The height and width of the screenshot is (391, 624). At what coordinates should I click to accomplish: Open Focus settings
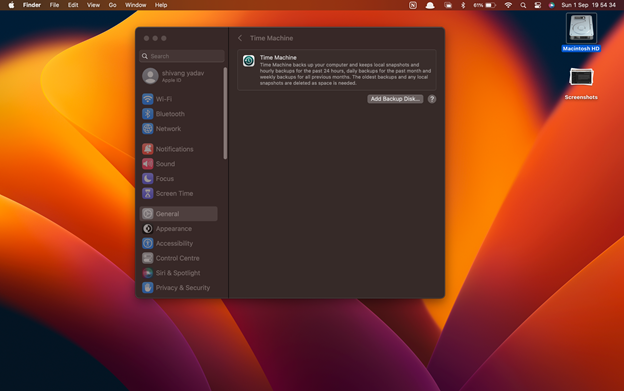(179, 179)
